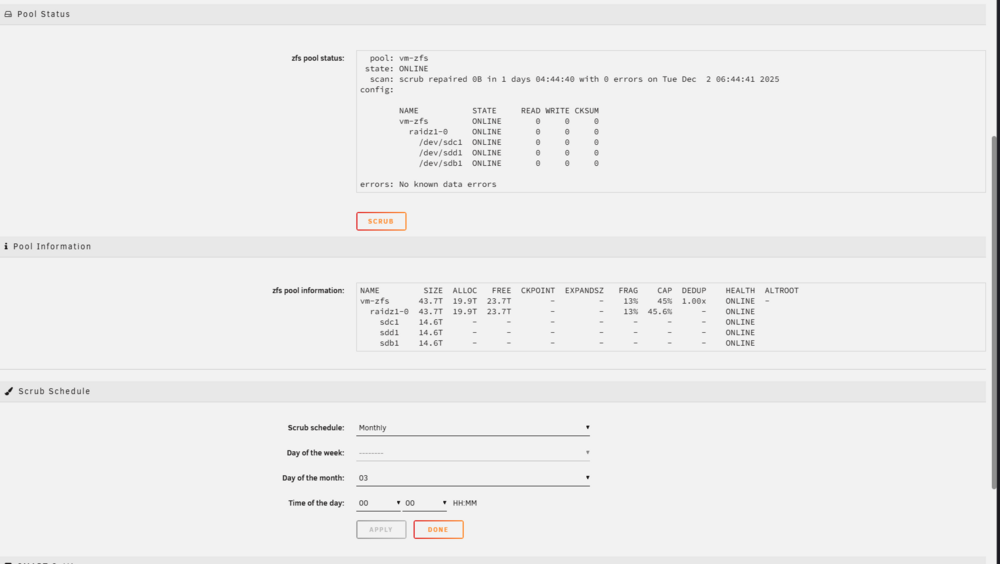1000x564 pixels.
Task: Click the 45.6% CAP value for raidz1-0
Action: click(659, 312)
